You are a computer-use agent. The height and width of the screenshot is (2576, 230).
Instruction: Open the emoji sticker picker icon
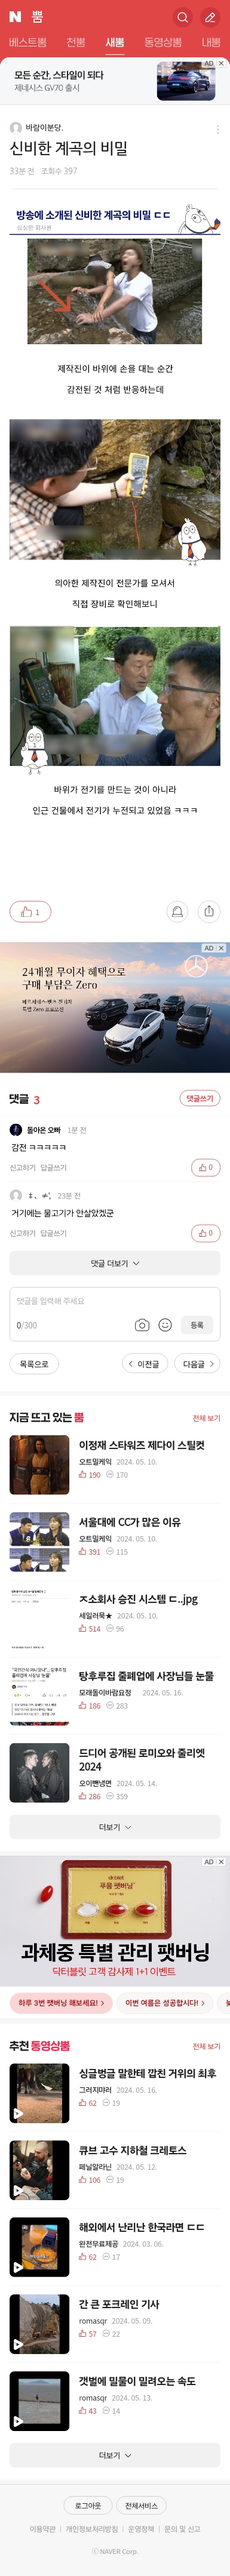(165, 1325)
